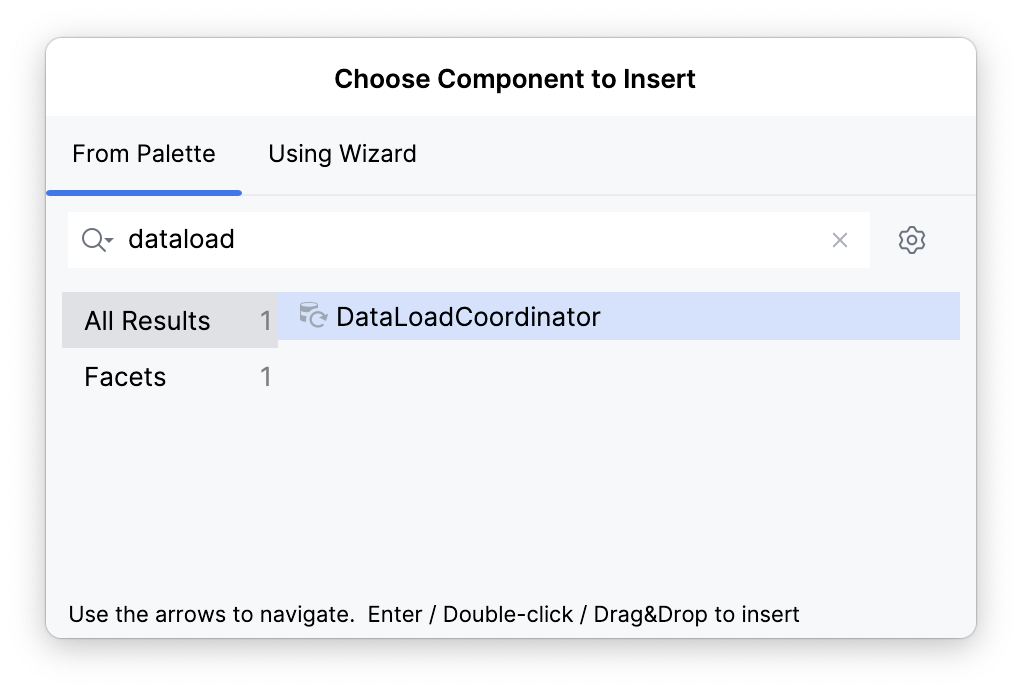Select the All Results category
The image size is (1022, 692).
(x=148, y=320)
